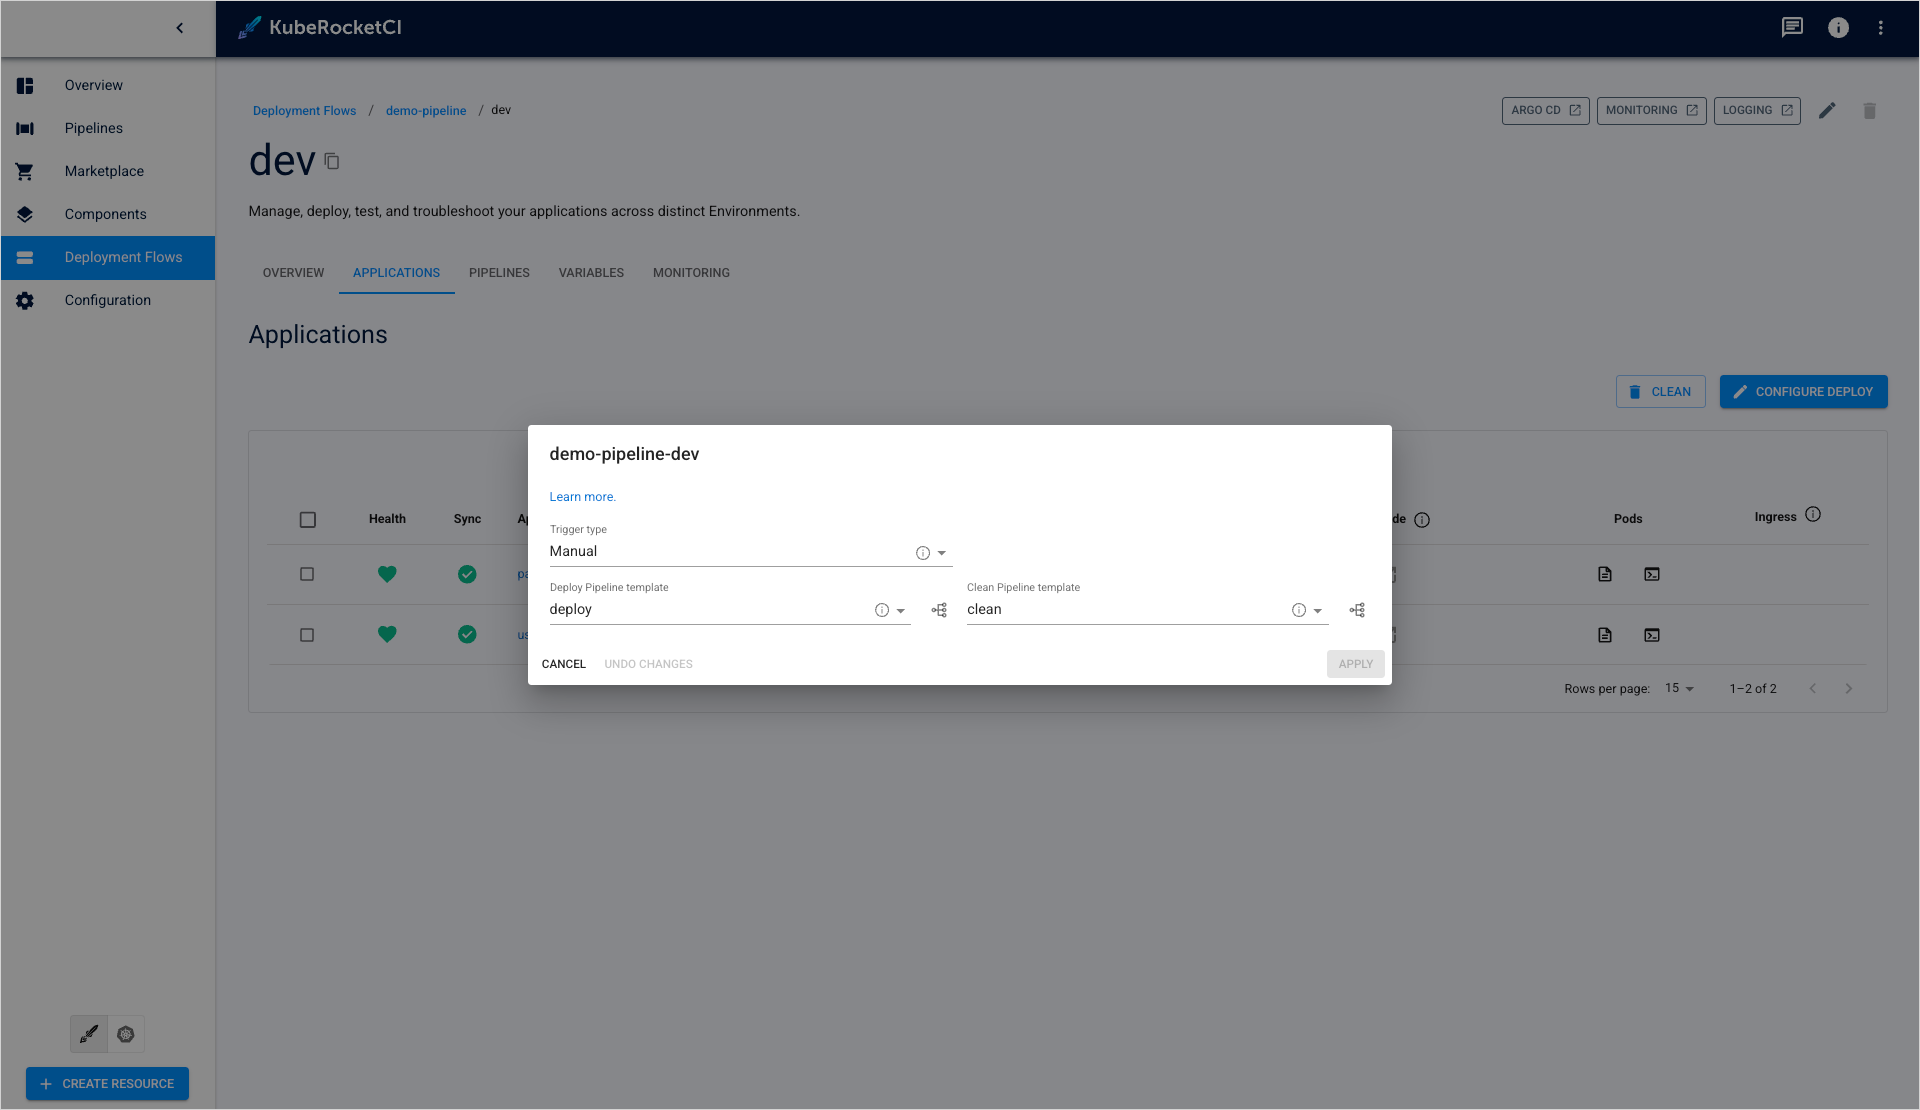Expand the Deploy Pipeline template dropdown
The height and width of the screenshot is (1110, 1920).
[901, 610]
